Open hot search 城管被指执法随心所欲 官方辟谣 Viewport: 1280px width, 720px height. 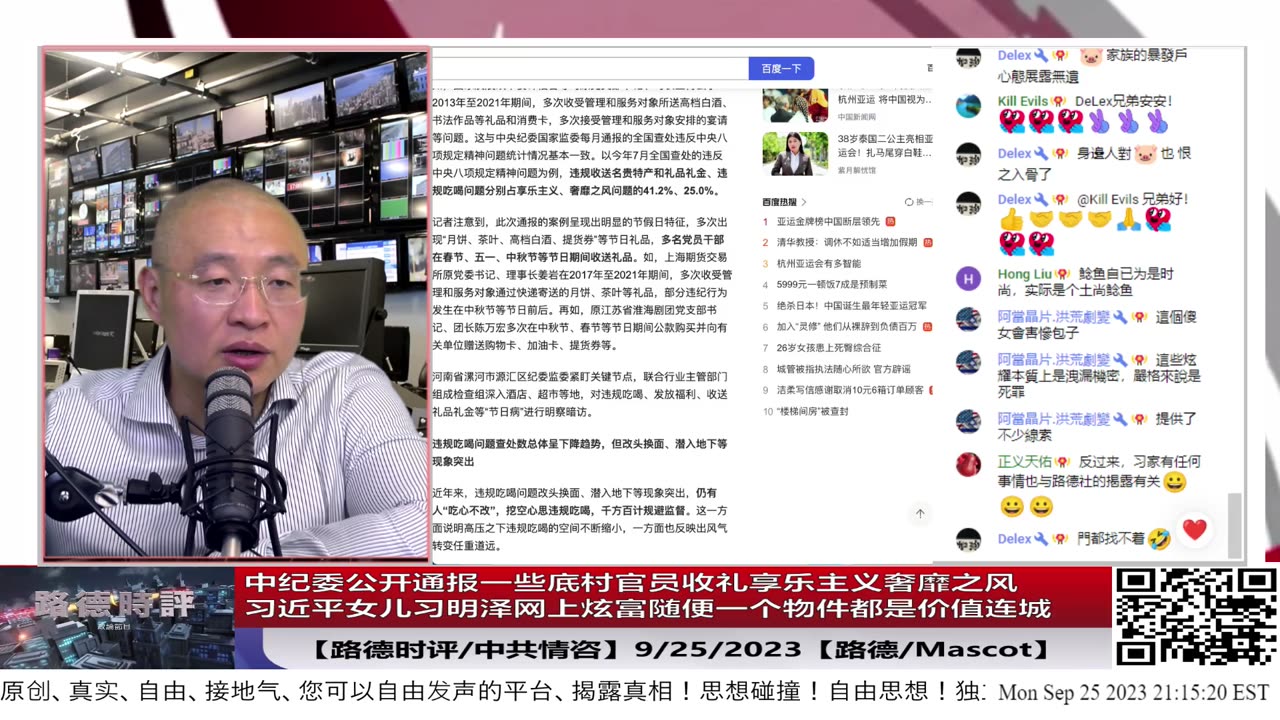pos(843,369)
